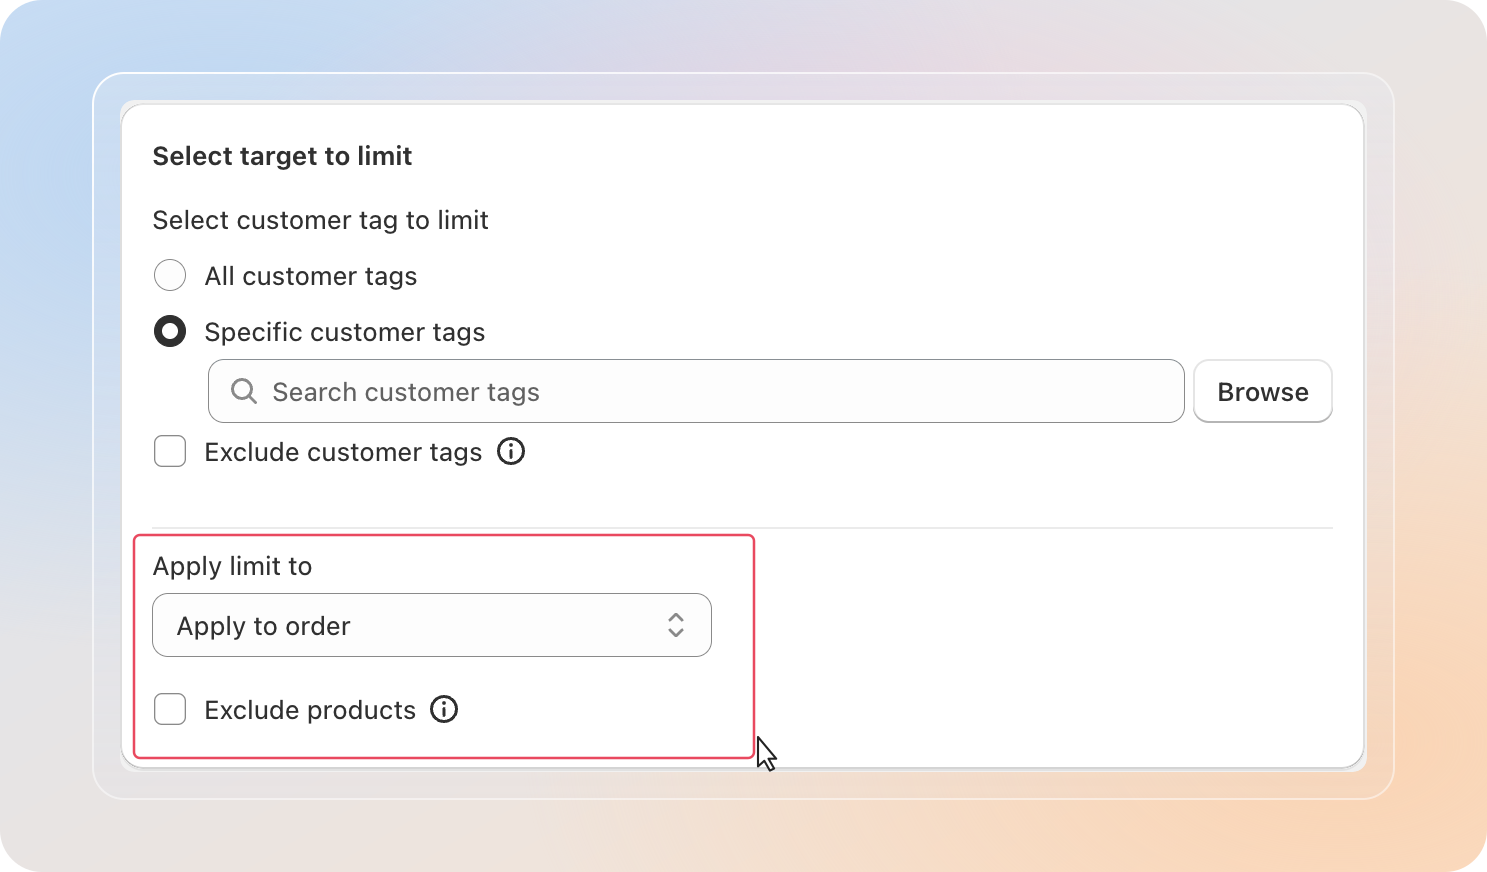The width and height of the screenshot is (1487, 872).
Task: Click the Apply limit to label
Action: tap(232, 567)
